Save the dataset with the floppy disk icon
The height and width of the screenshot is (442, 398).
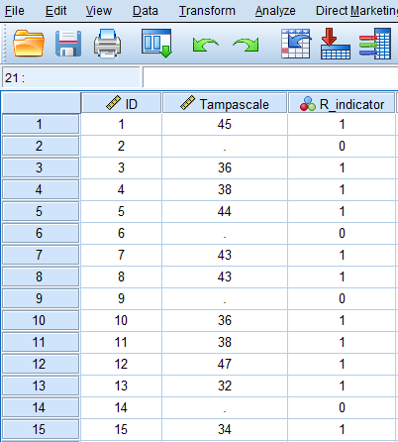tap(68, 44)
